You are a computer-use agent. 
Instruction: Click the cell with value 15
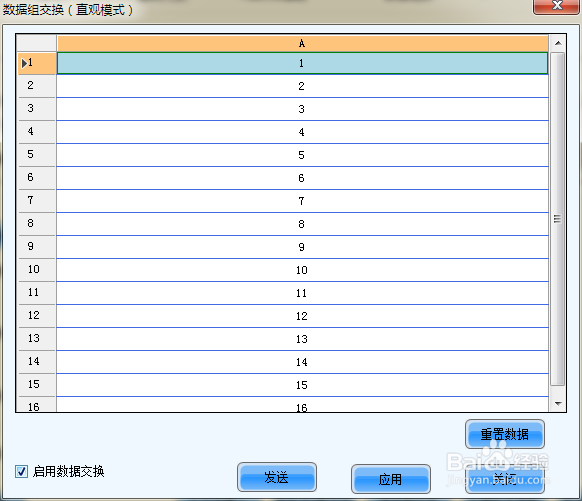click(x=303, y=385)
